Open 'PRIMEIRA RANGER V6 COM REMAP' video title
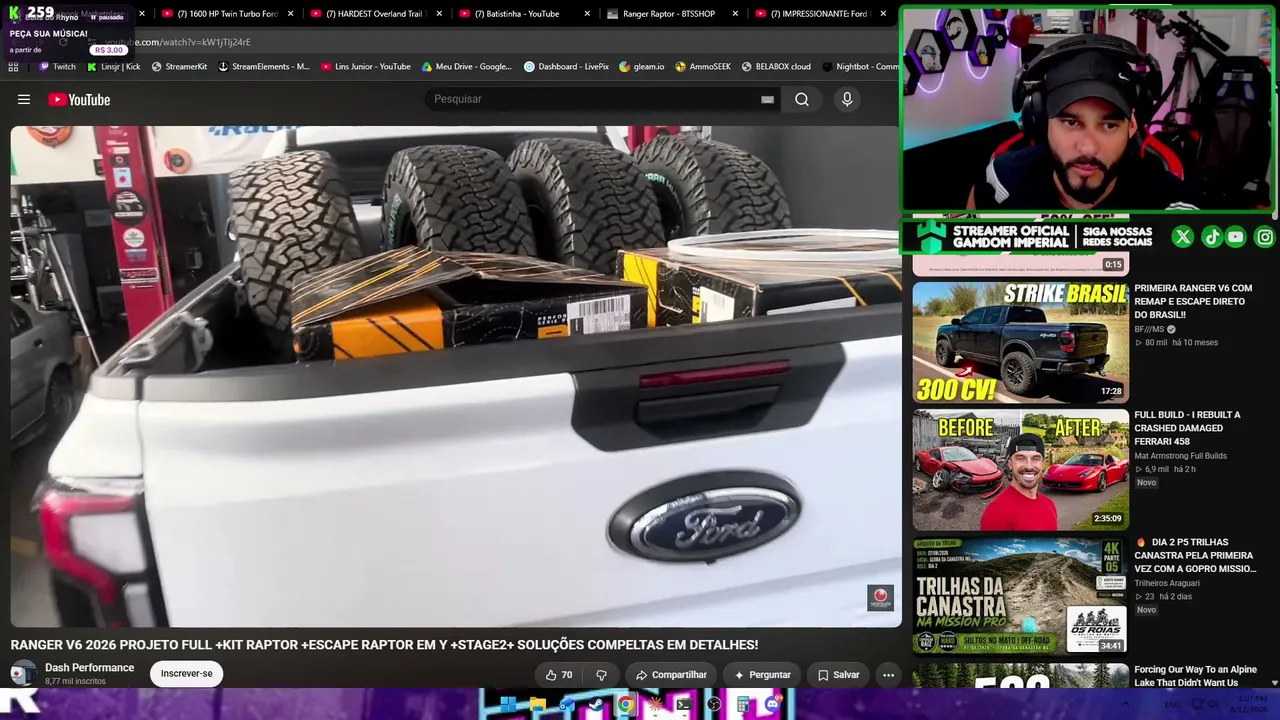 click(x=1193, y=301)
